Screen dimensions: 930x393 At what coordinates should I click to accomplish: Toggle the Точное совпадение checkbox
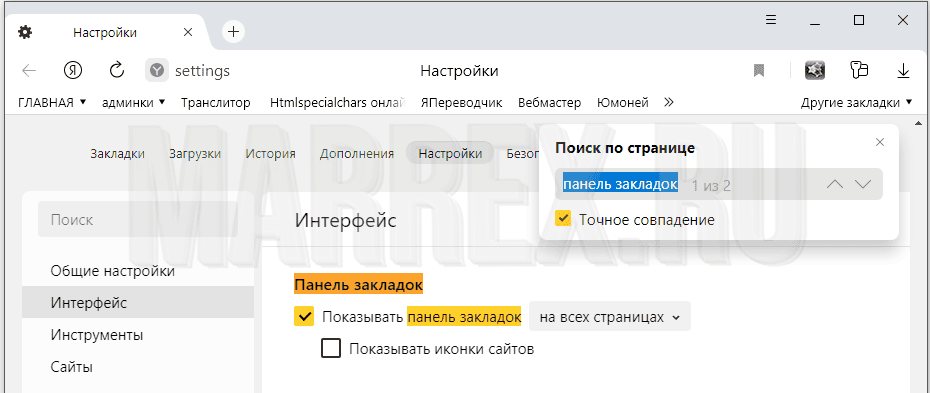[x=563, y=219]
